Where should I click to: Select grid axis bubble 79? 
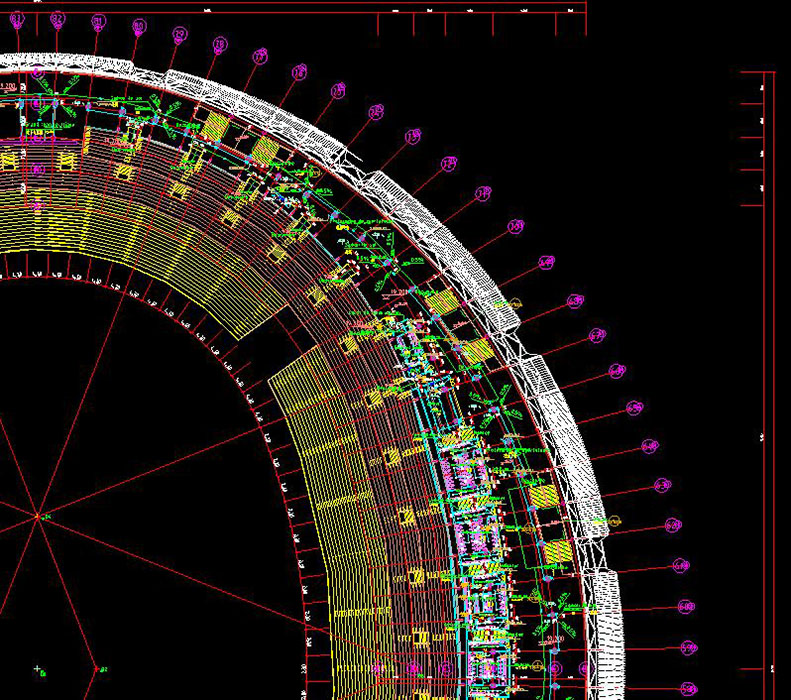pos(180,35)
